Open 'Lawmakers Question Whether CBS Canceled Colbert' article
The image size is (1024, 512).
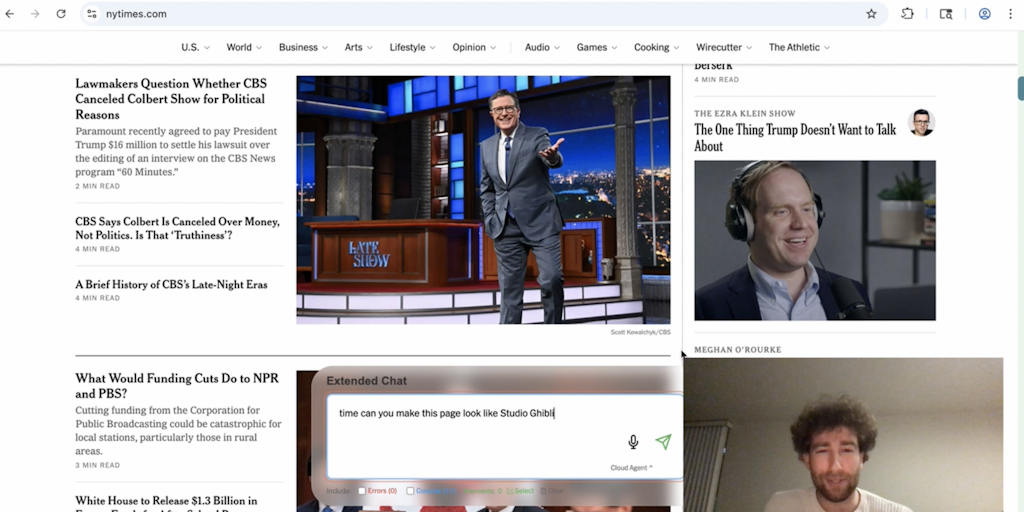[x=171, y=99]
